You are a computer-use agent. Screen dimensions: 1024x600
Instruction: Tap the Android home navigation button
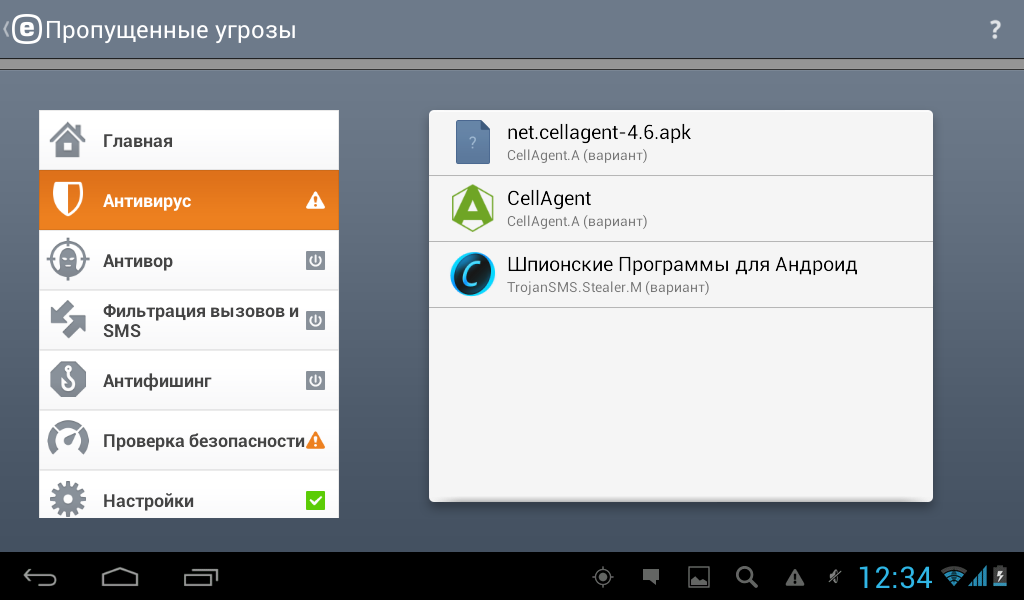120,577
